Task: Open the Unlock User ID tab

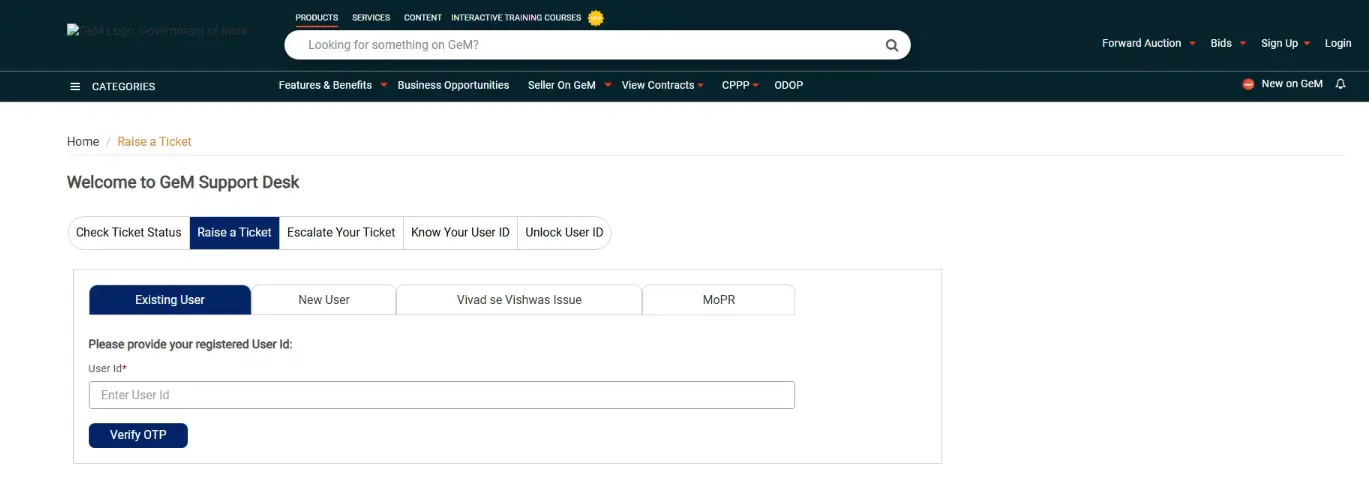Action: (564, 232)
